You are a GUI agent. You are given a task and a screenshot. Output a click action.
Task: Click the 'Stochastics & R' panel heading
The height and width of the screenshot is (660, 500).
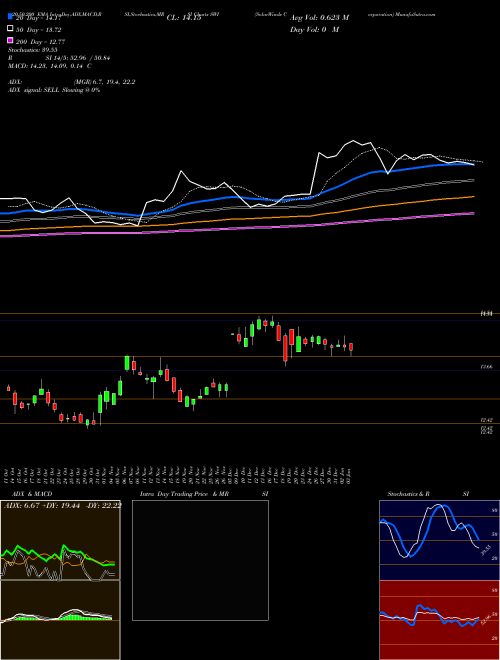tap(409, 494)
